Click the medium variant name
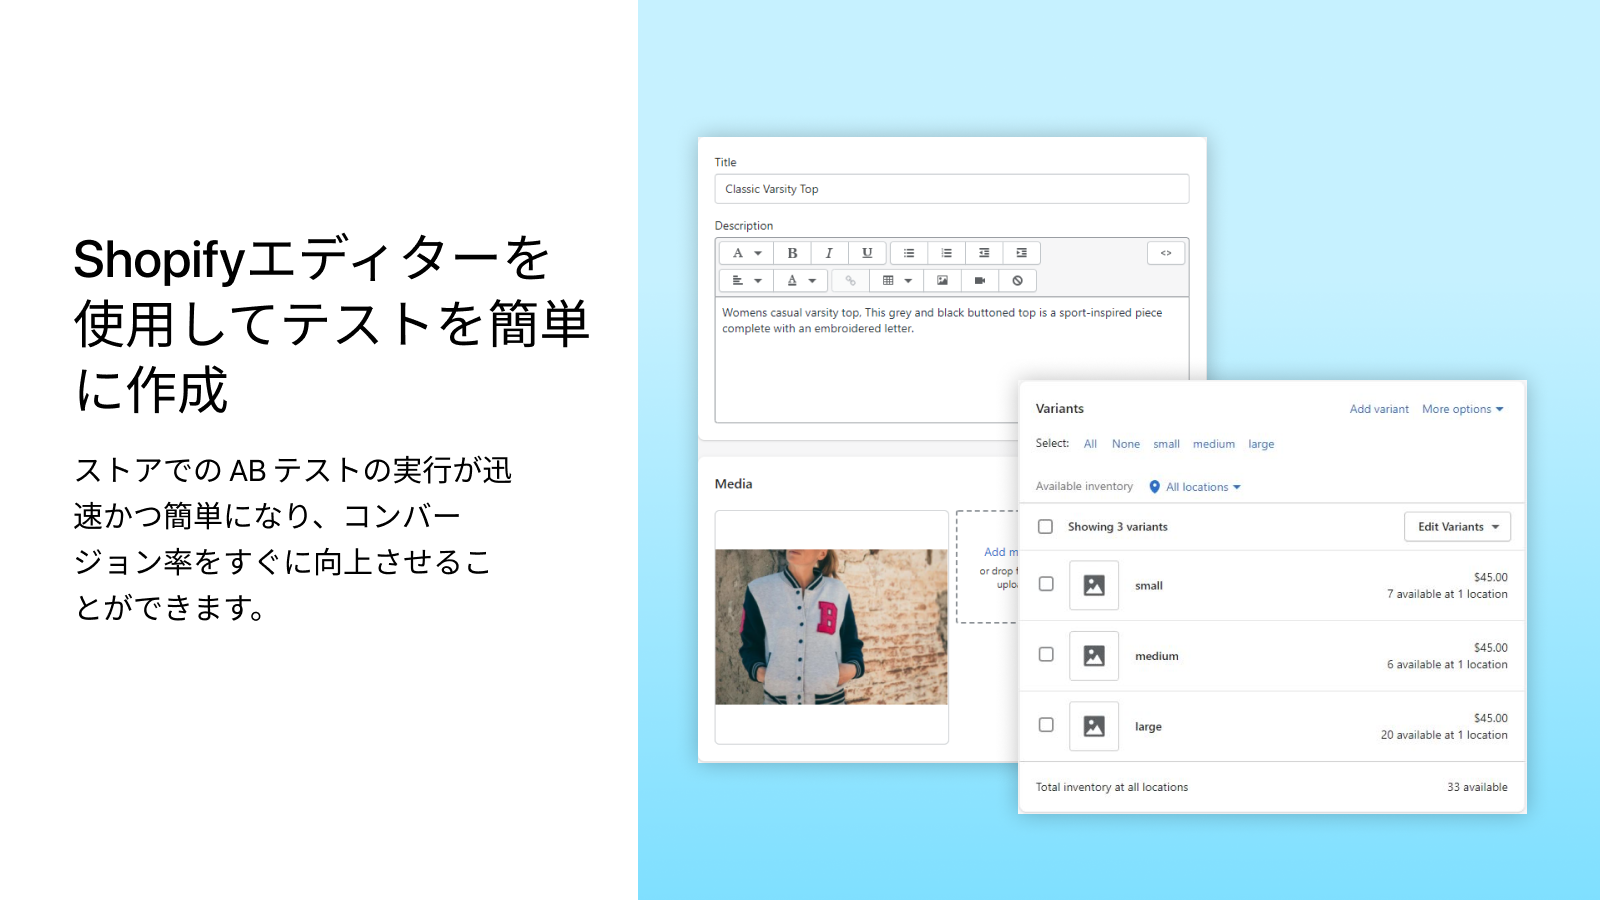The height and width of the screenshot is (900, 1600). pyautogui.click(x=1157, y=657)
